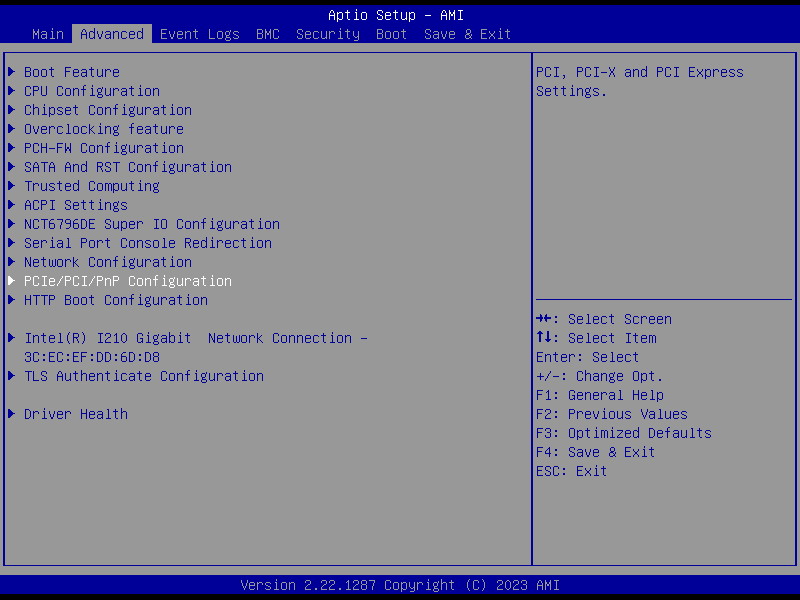Viewport: 800px width, 600px height.
Task: Open Chipset Configuration settings
Action: point(108,110)
